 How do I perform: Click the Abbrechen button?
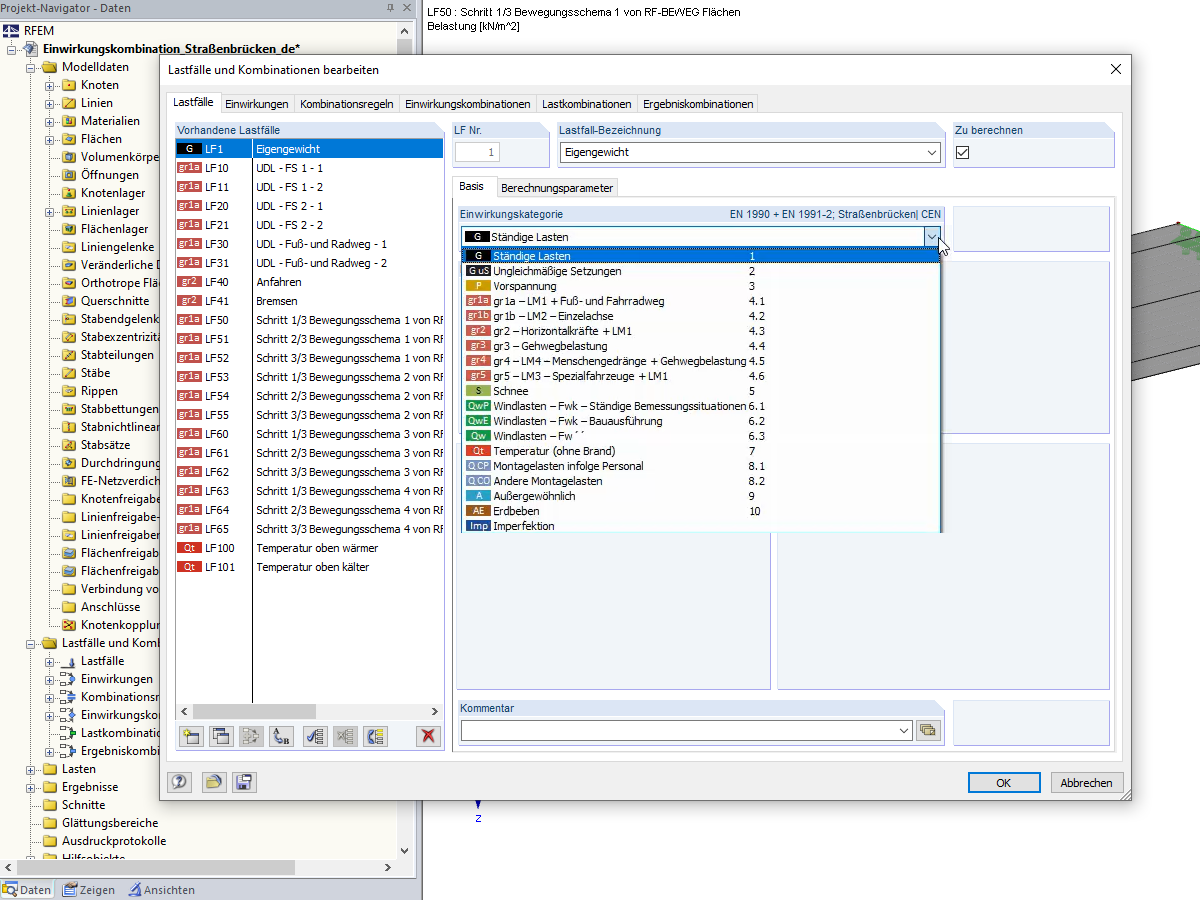[x=1086, y=783]
